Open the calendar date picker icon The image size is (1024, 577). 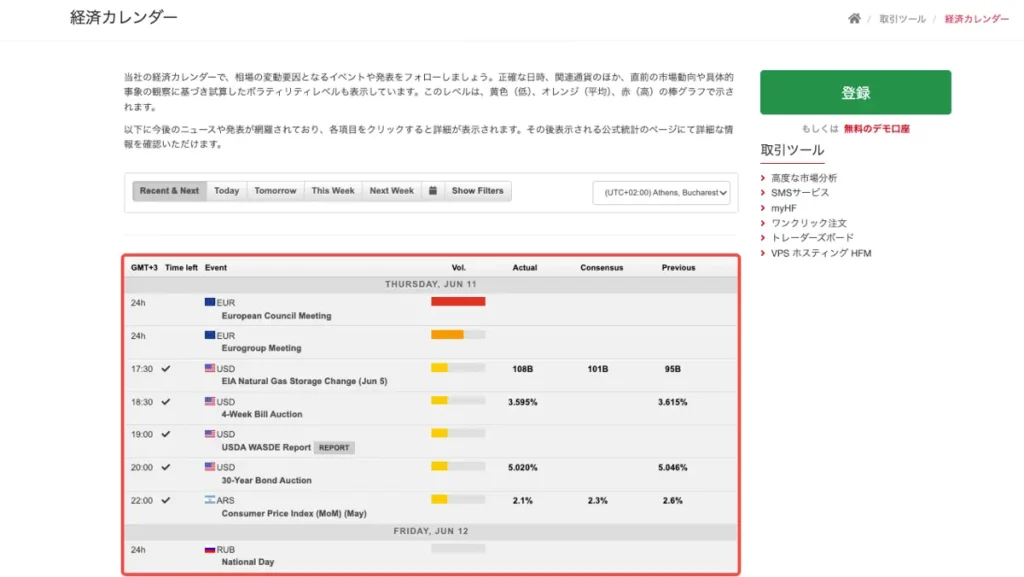tap(432, 191)
